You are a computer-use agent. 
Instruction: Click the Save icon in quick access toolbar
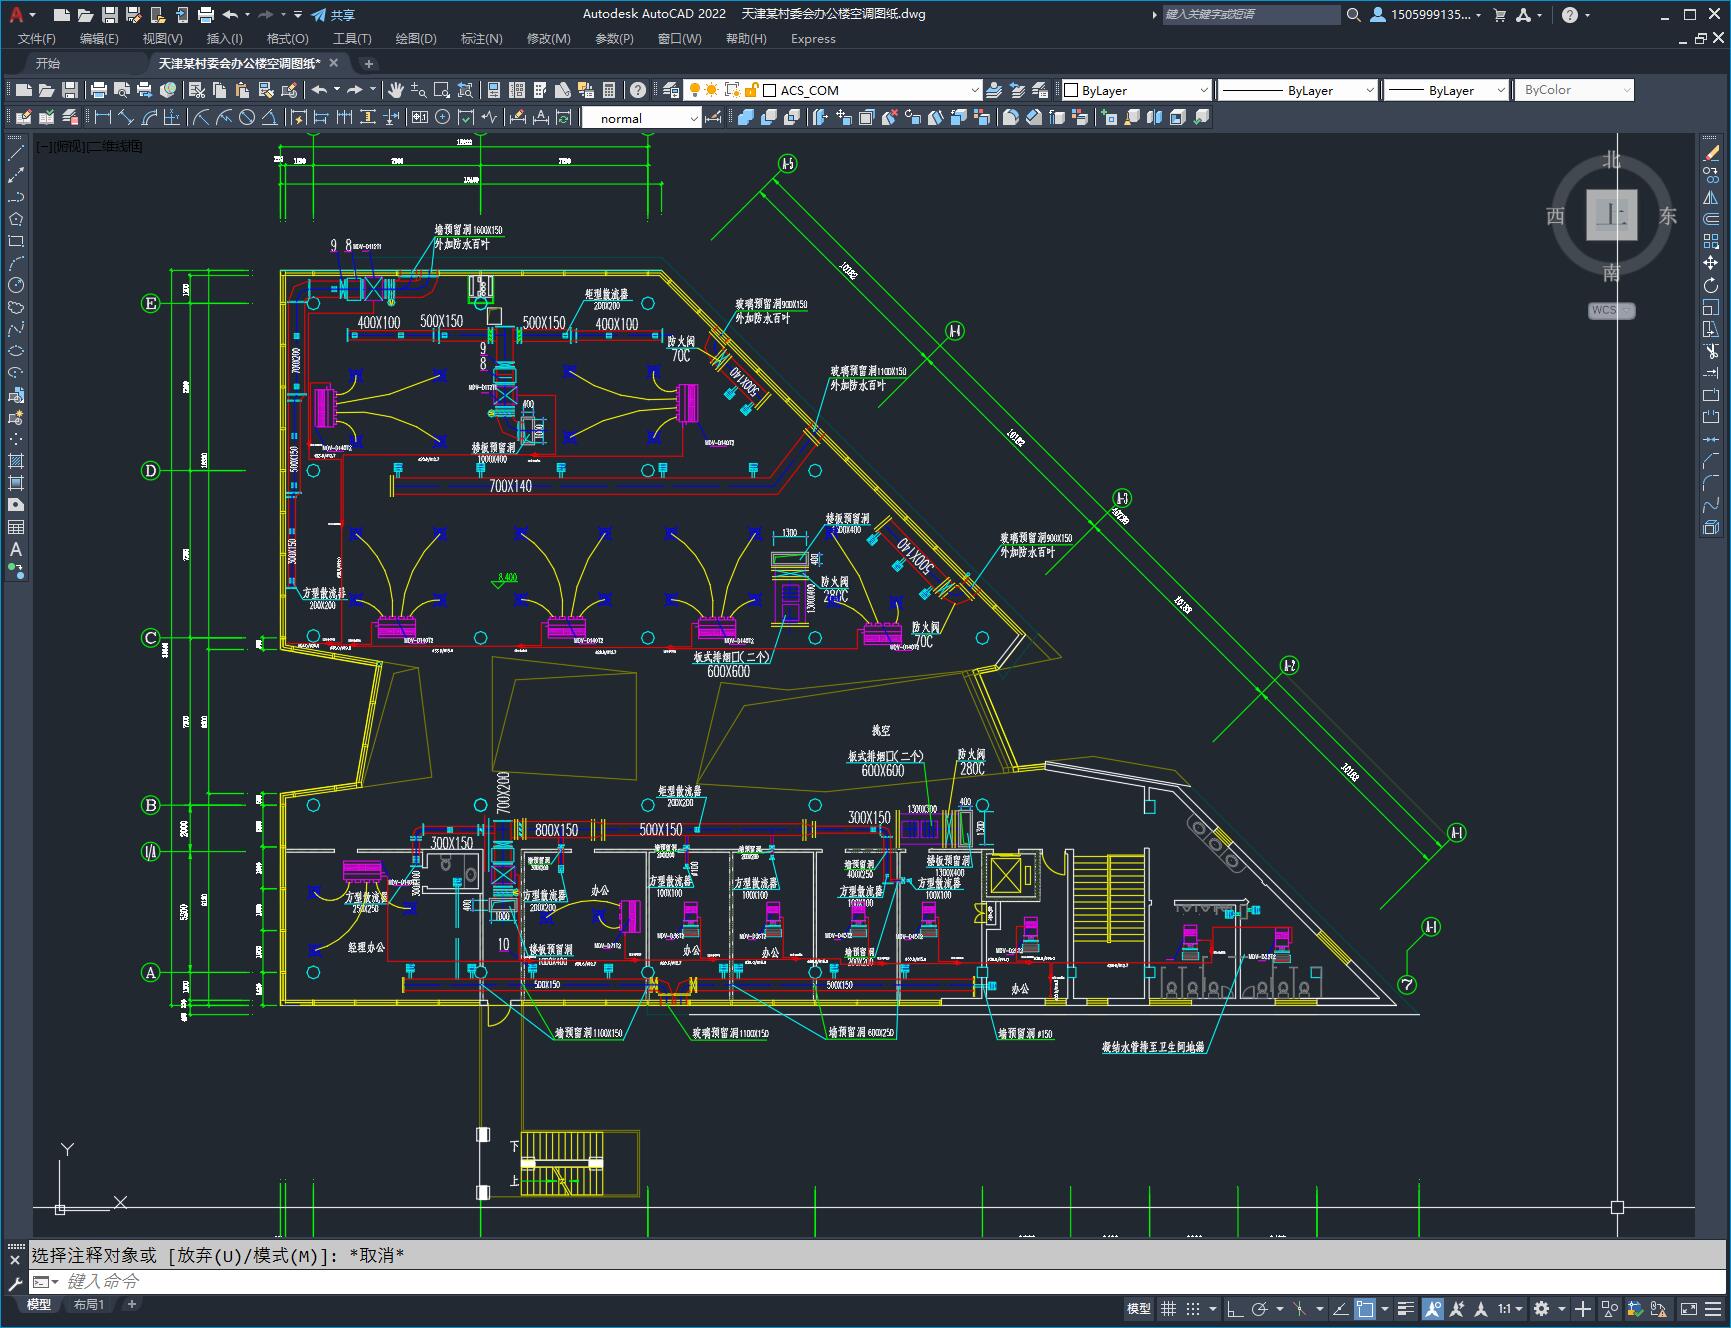109,15
